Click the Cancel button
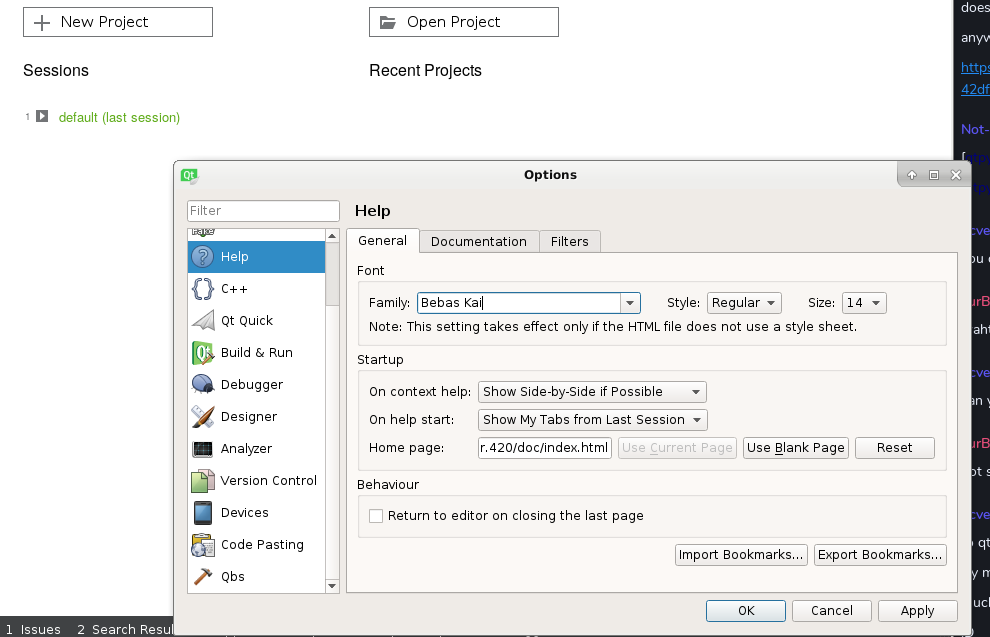The image size is (990, 637). (832, 611)
